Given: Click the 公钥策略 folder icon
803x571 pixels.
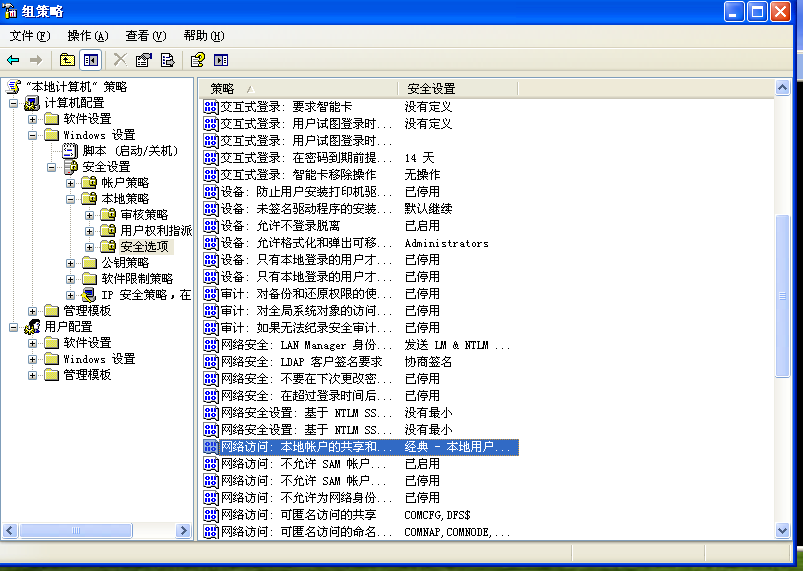Looking at the screenshot, I should (89, 263).
